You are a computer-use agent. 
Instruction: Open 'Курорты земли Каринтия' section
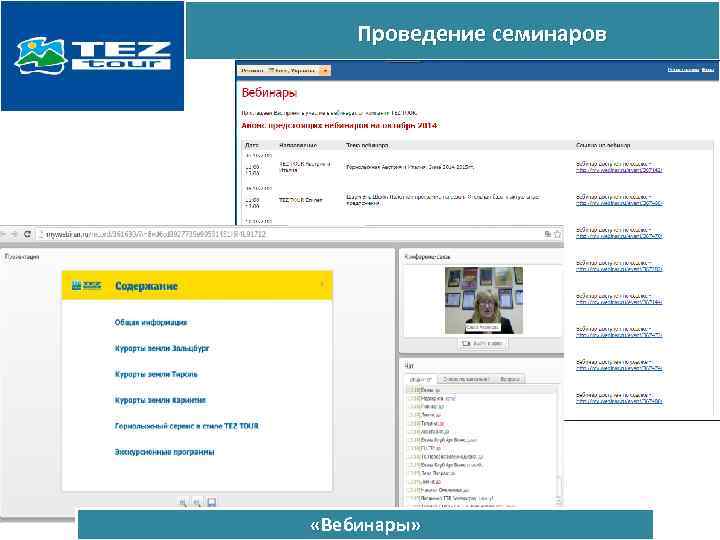pos(160,400)
